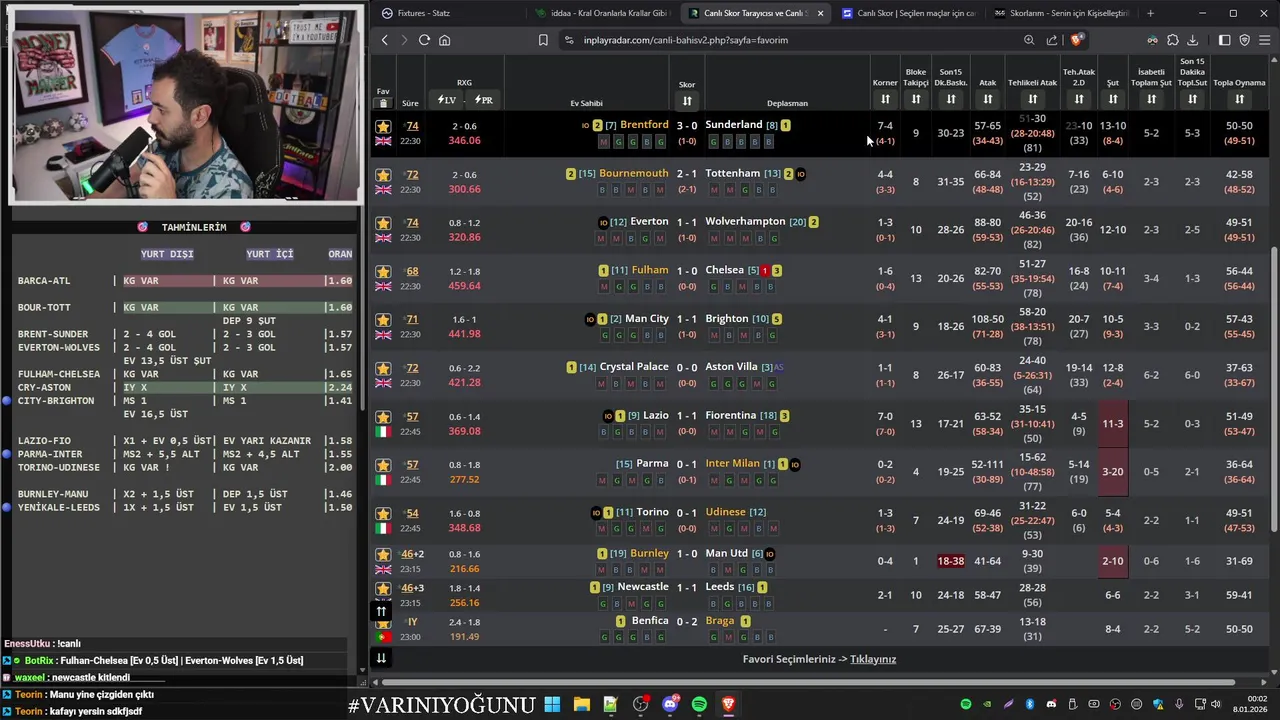
Task: Go back to the previous page in browser
Action: pyautogui.click(x=384, y=40)
